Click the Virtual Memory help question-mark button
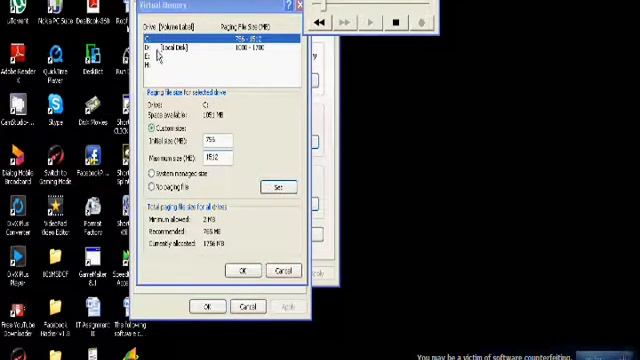Screen dimensions: 640x360 [x=289, y=5]
